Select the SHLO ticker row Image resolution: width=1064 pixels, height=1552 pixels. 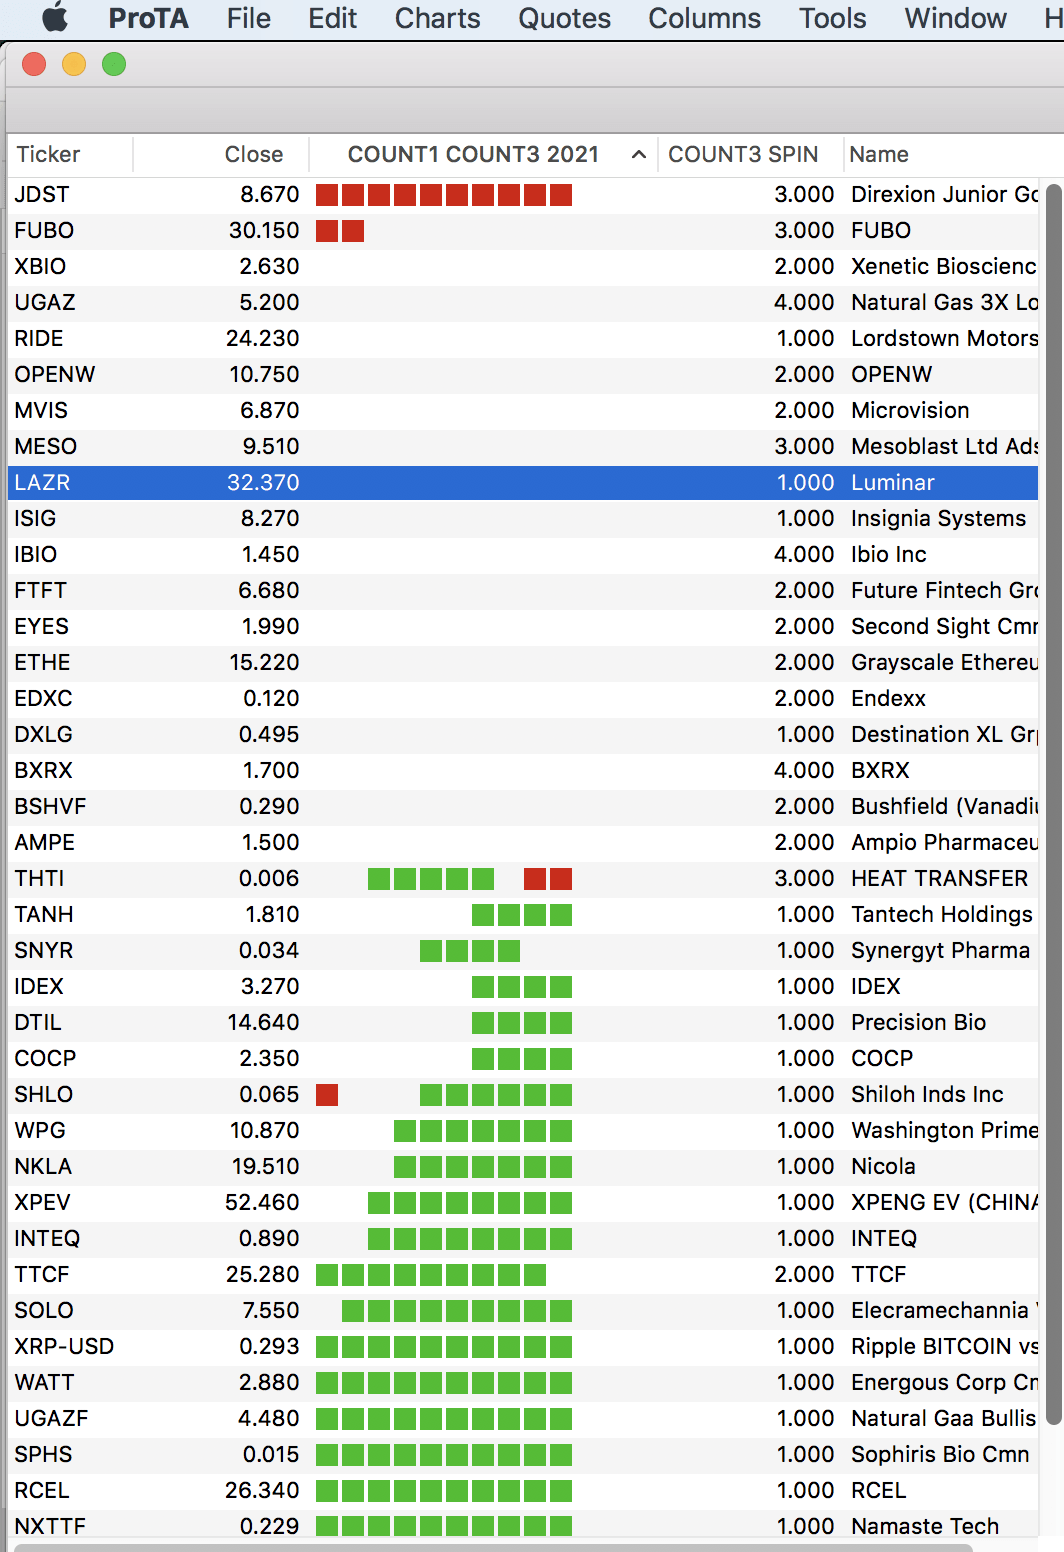tap(523, 1094)
